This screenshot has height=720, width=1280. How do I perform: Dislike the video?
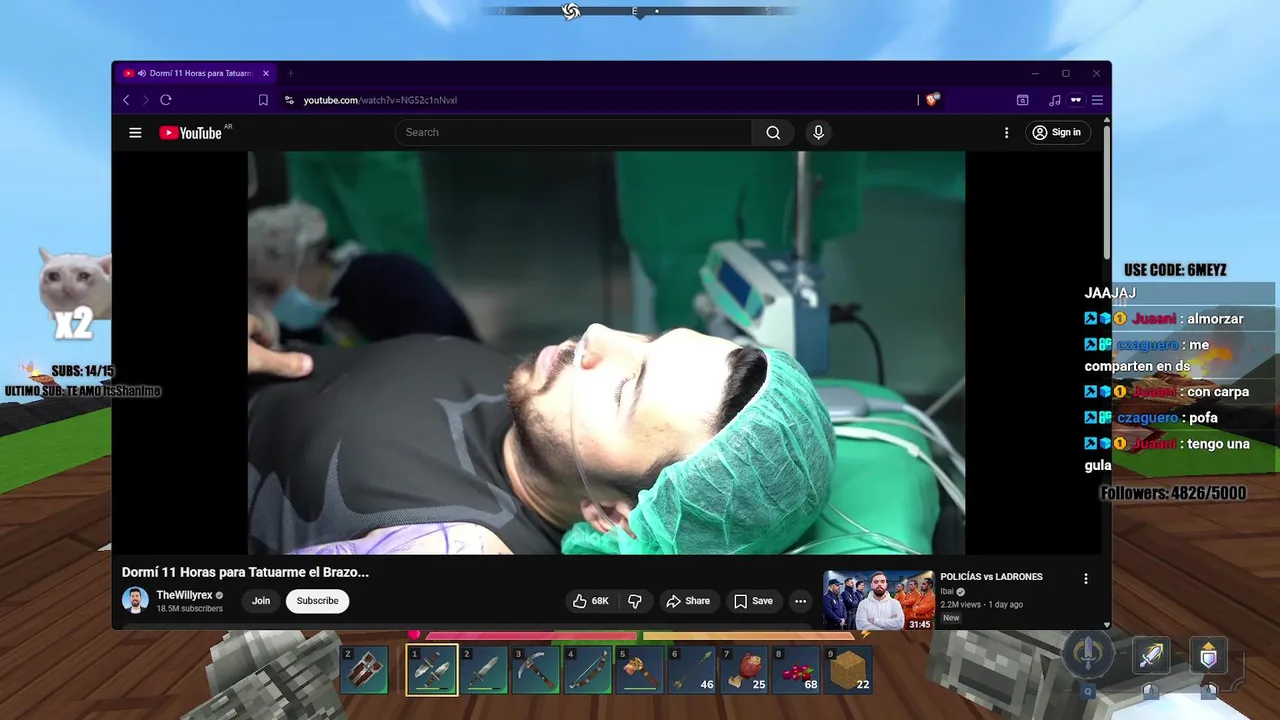click(635, 601)
